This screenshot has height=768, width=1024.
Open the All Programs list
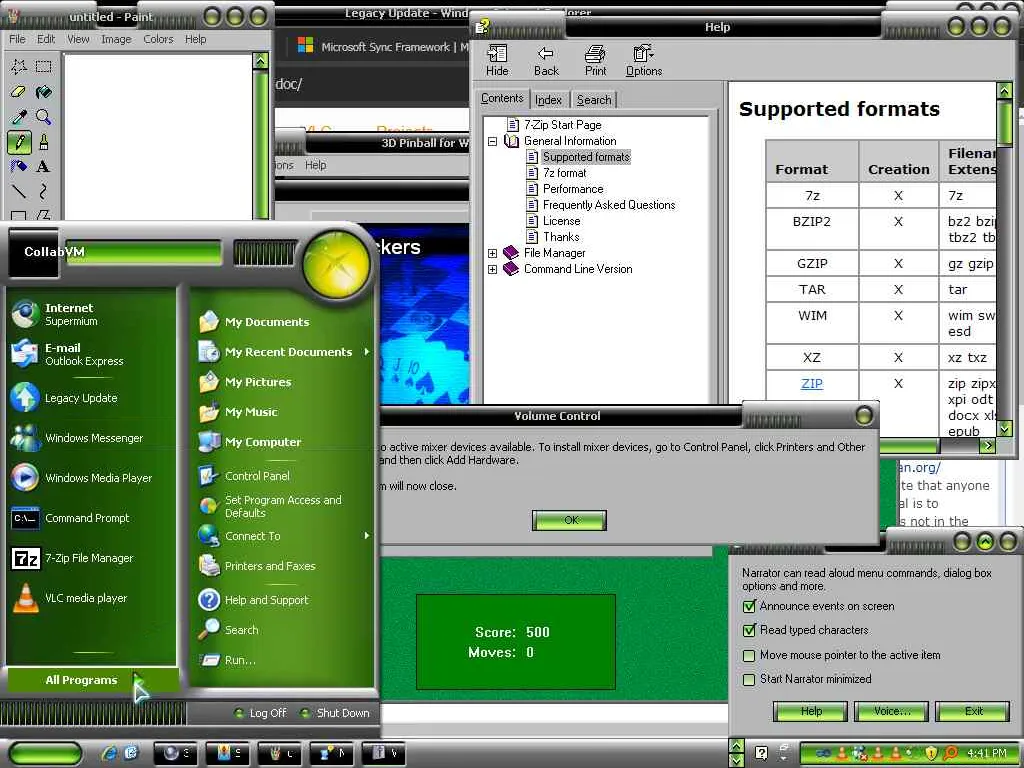coord(91,680)
